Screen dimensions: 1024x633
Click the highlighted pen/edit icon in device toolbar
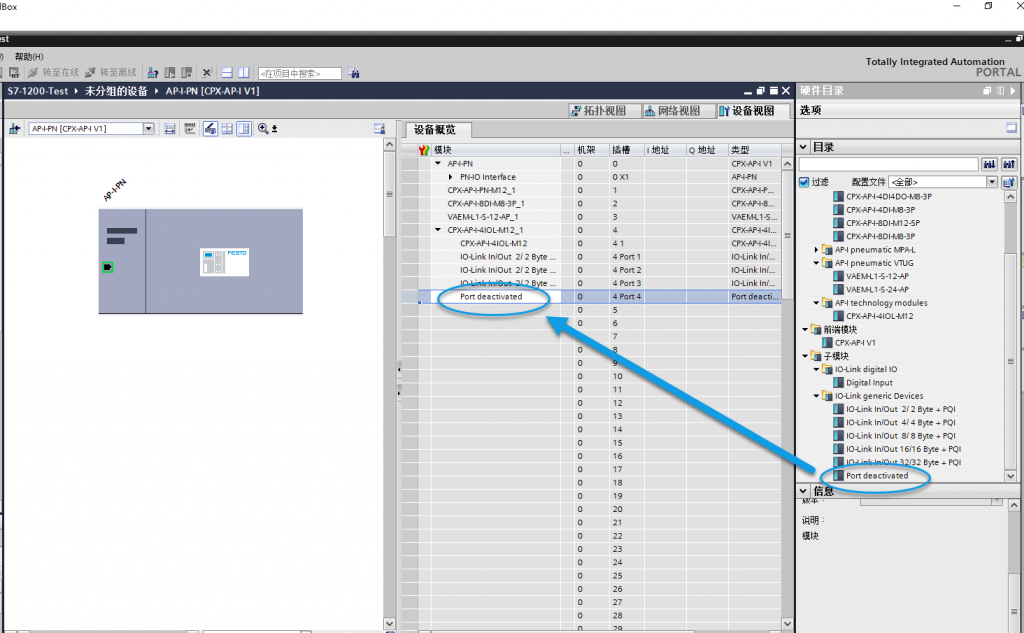tap(210, 129)
